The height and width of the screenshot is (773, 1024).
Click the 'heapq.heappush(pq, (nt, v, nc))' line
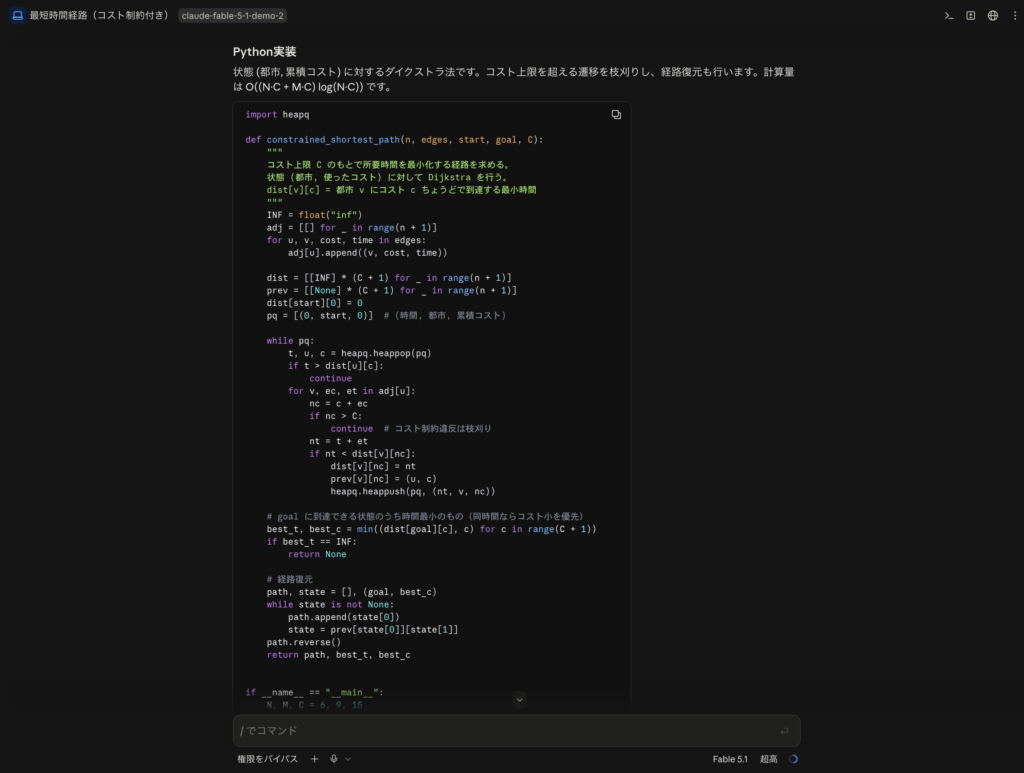click(x=413, y=492)
